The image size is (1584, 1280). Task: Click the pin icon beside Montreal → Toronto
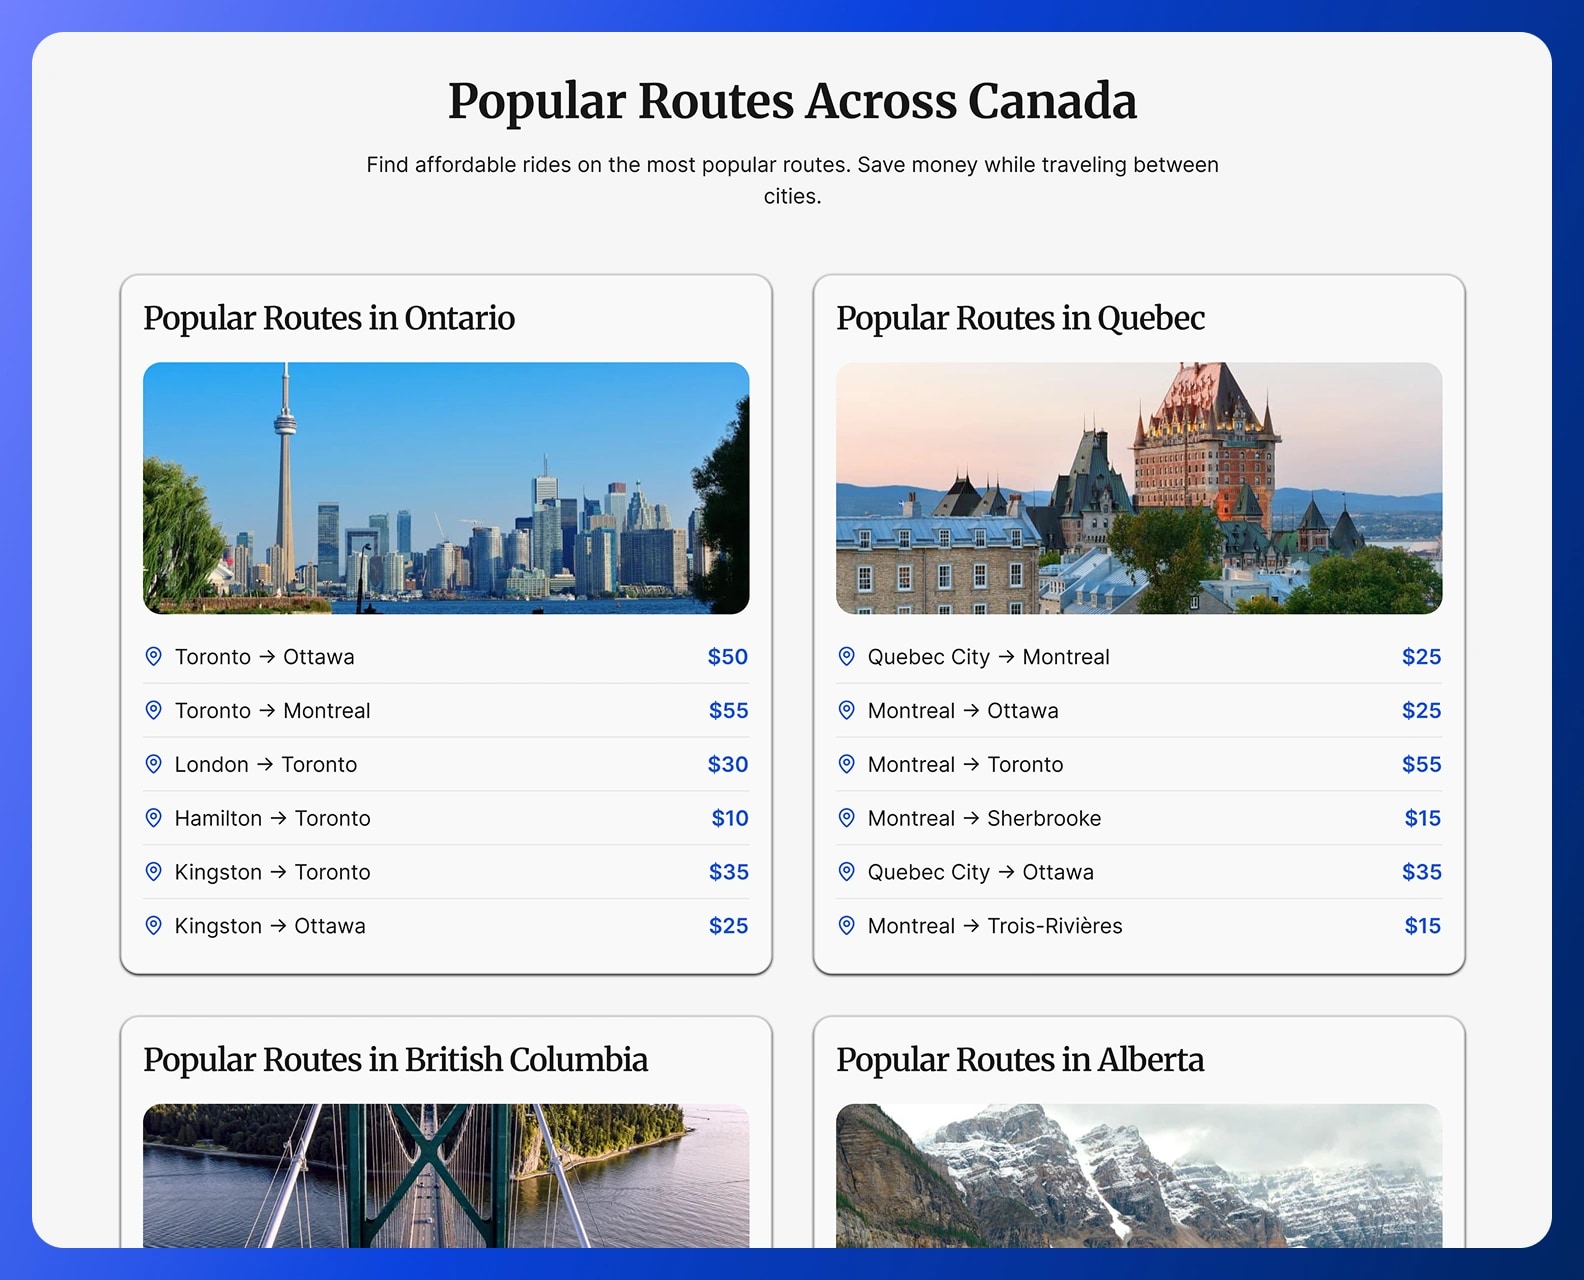tap(846, 764)
